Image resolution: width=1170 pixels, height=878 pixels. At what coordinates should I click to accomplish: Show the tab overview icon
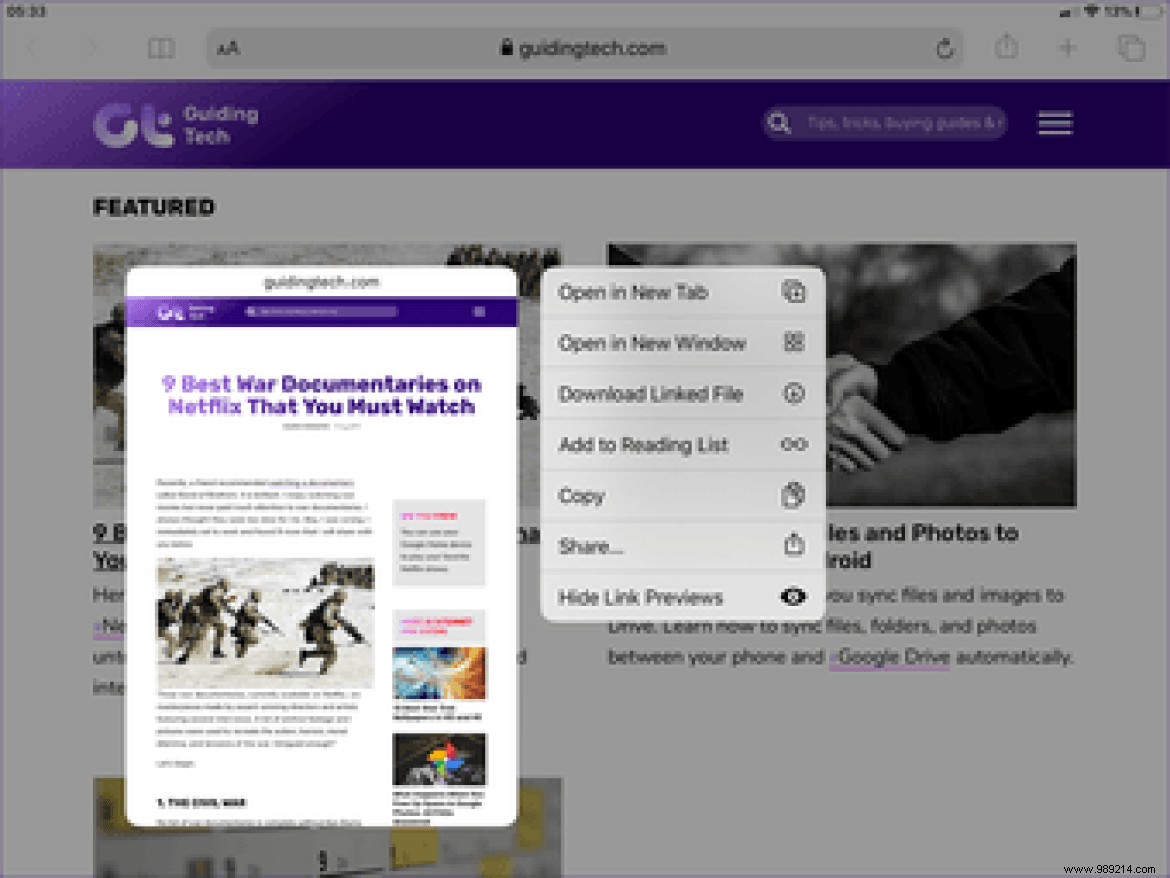click(x=1130, y=47)
